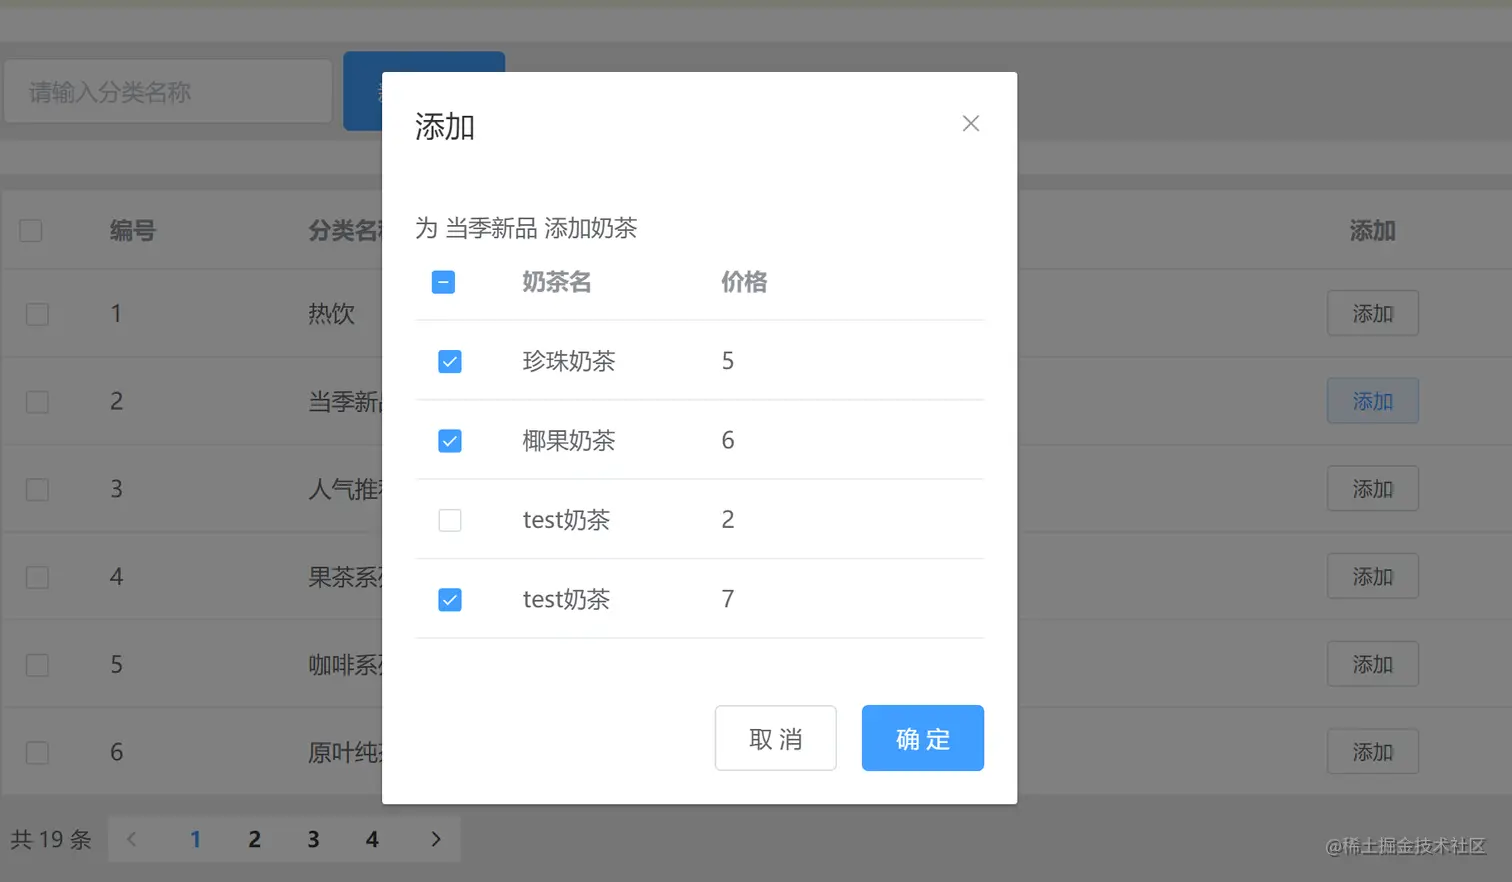Click the 价格 column header
This screenshot has height=882, width=1512.
[x=744, y=282]
